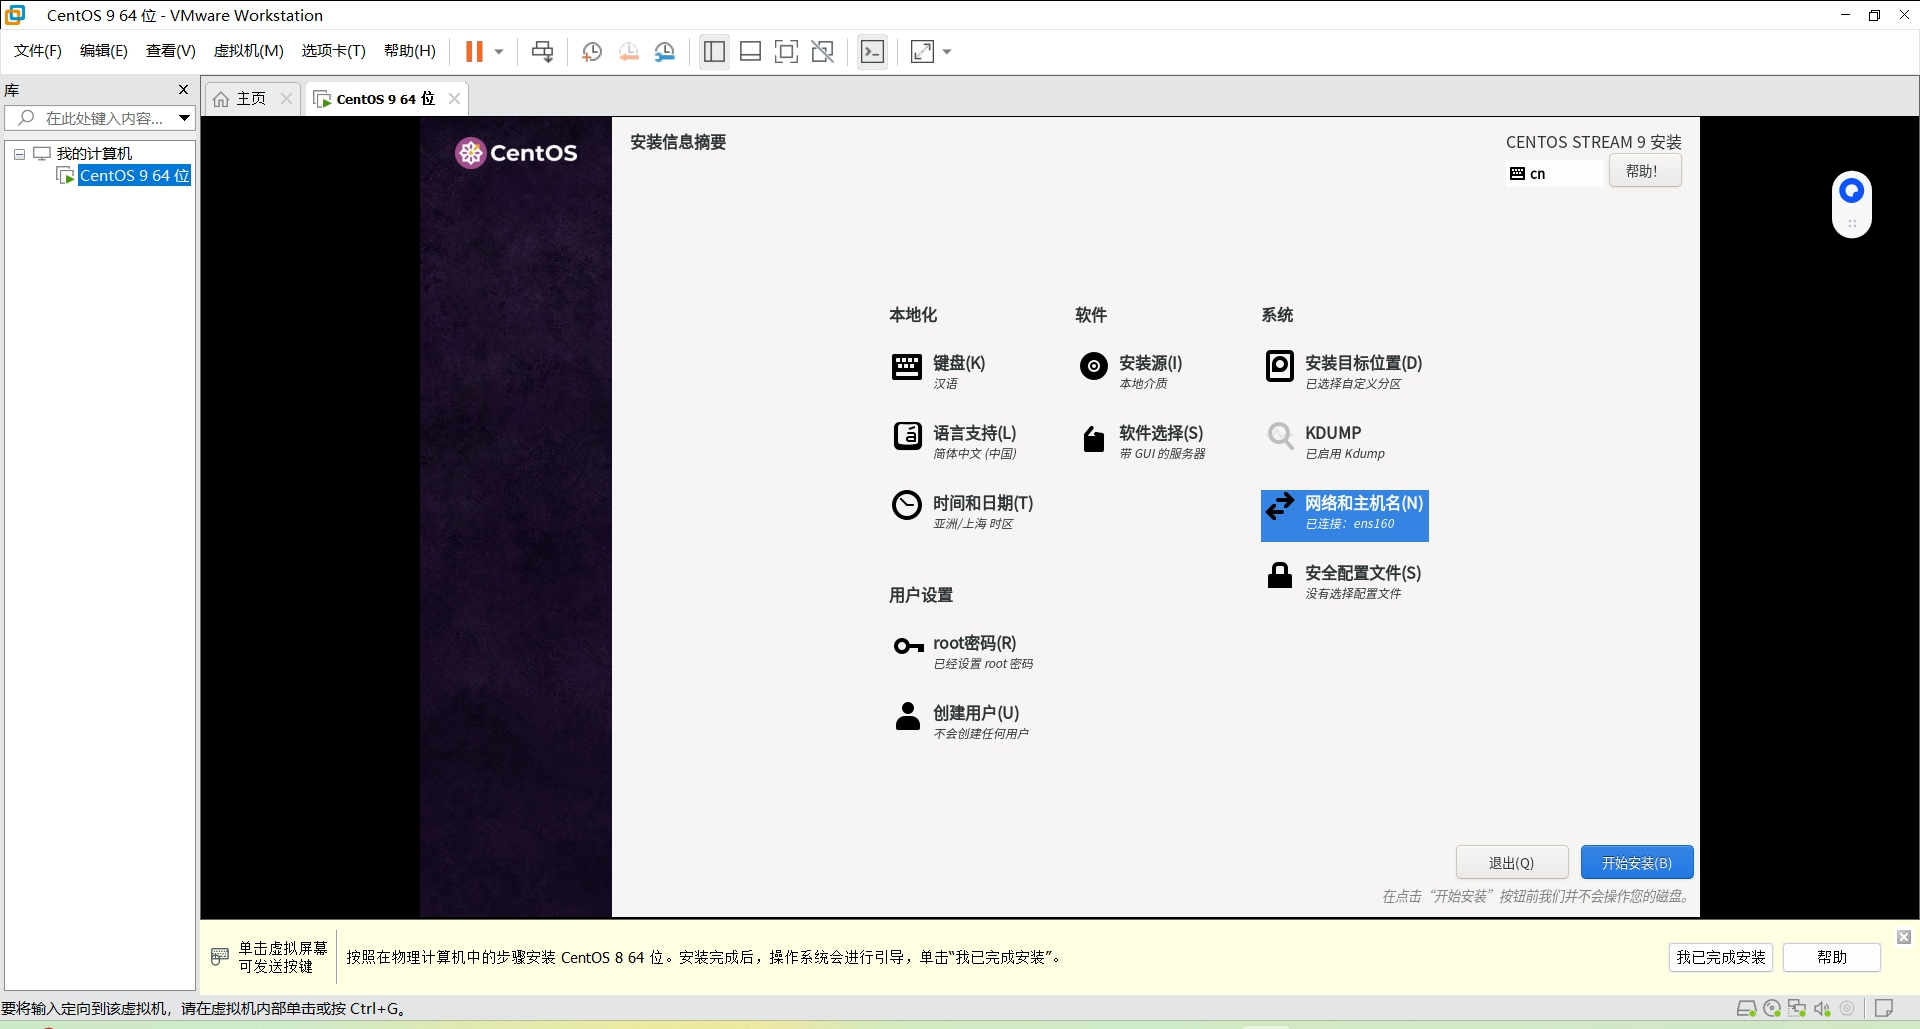This screenshot has width=1920, height=1029.
Task: Open the power options dropdown arrow next to pause
Action: [499, 52]
